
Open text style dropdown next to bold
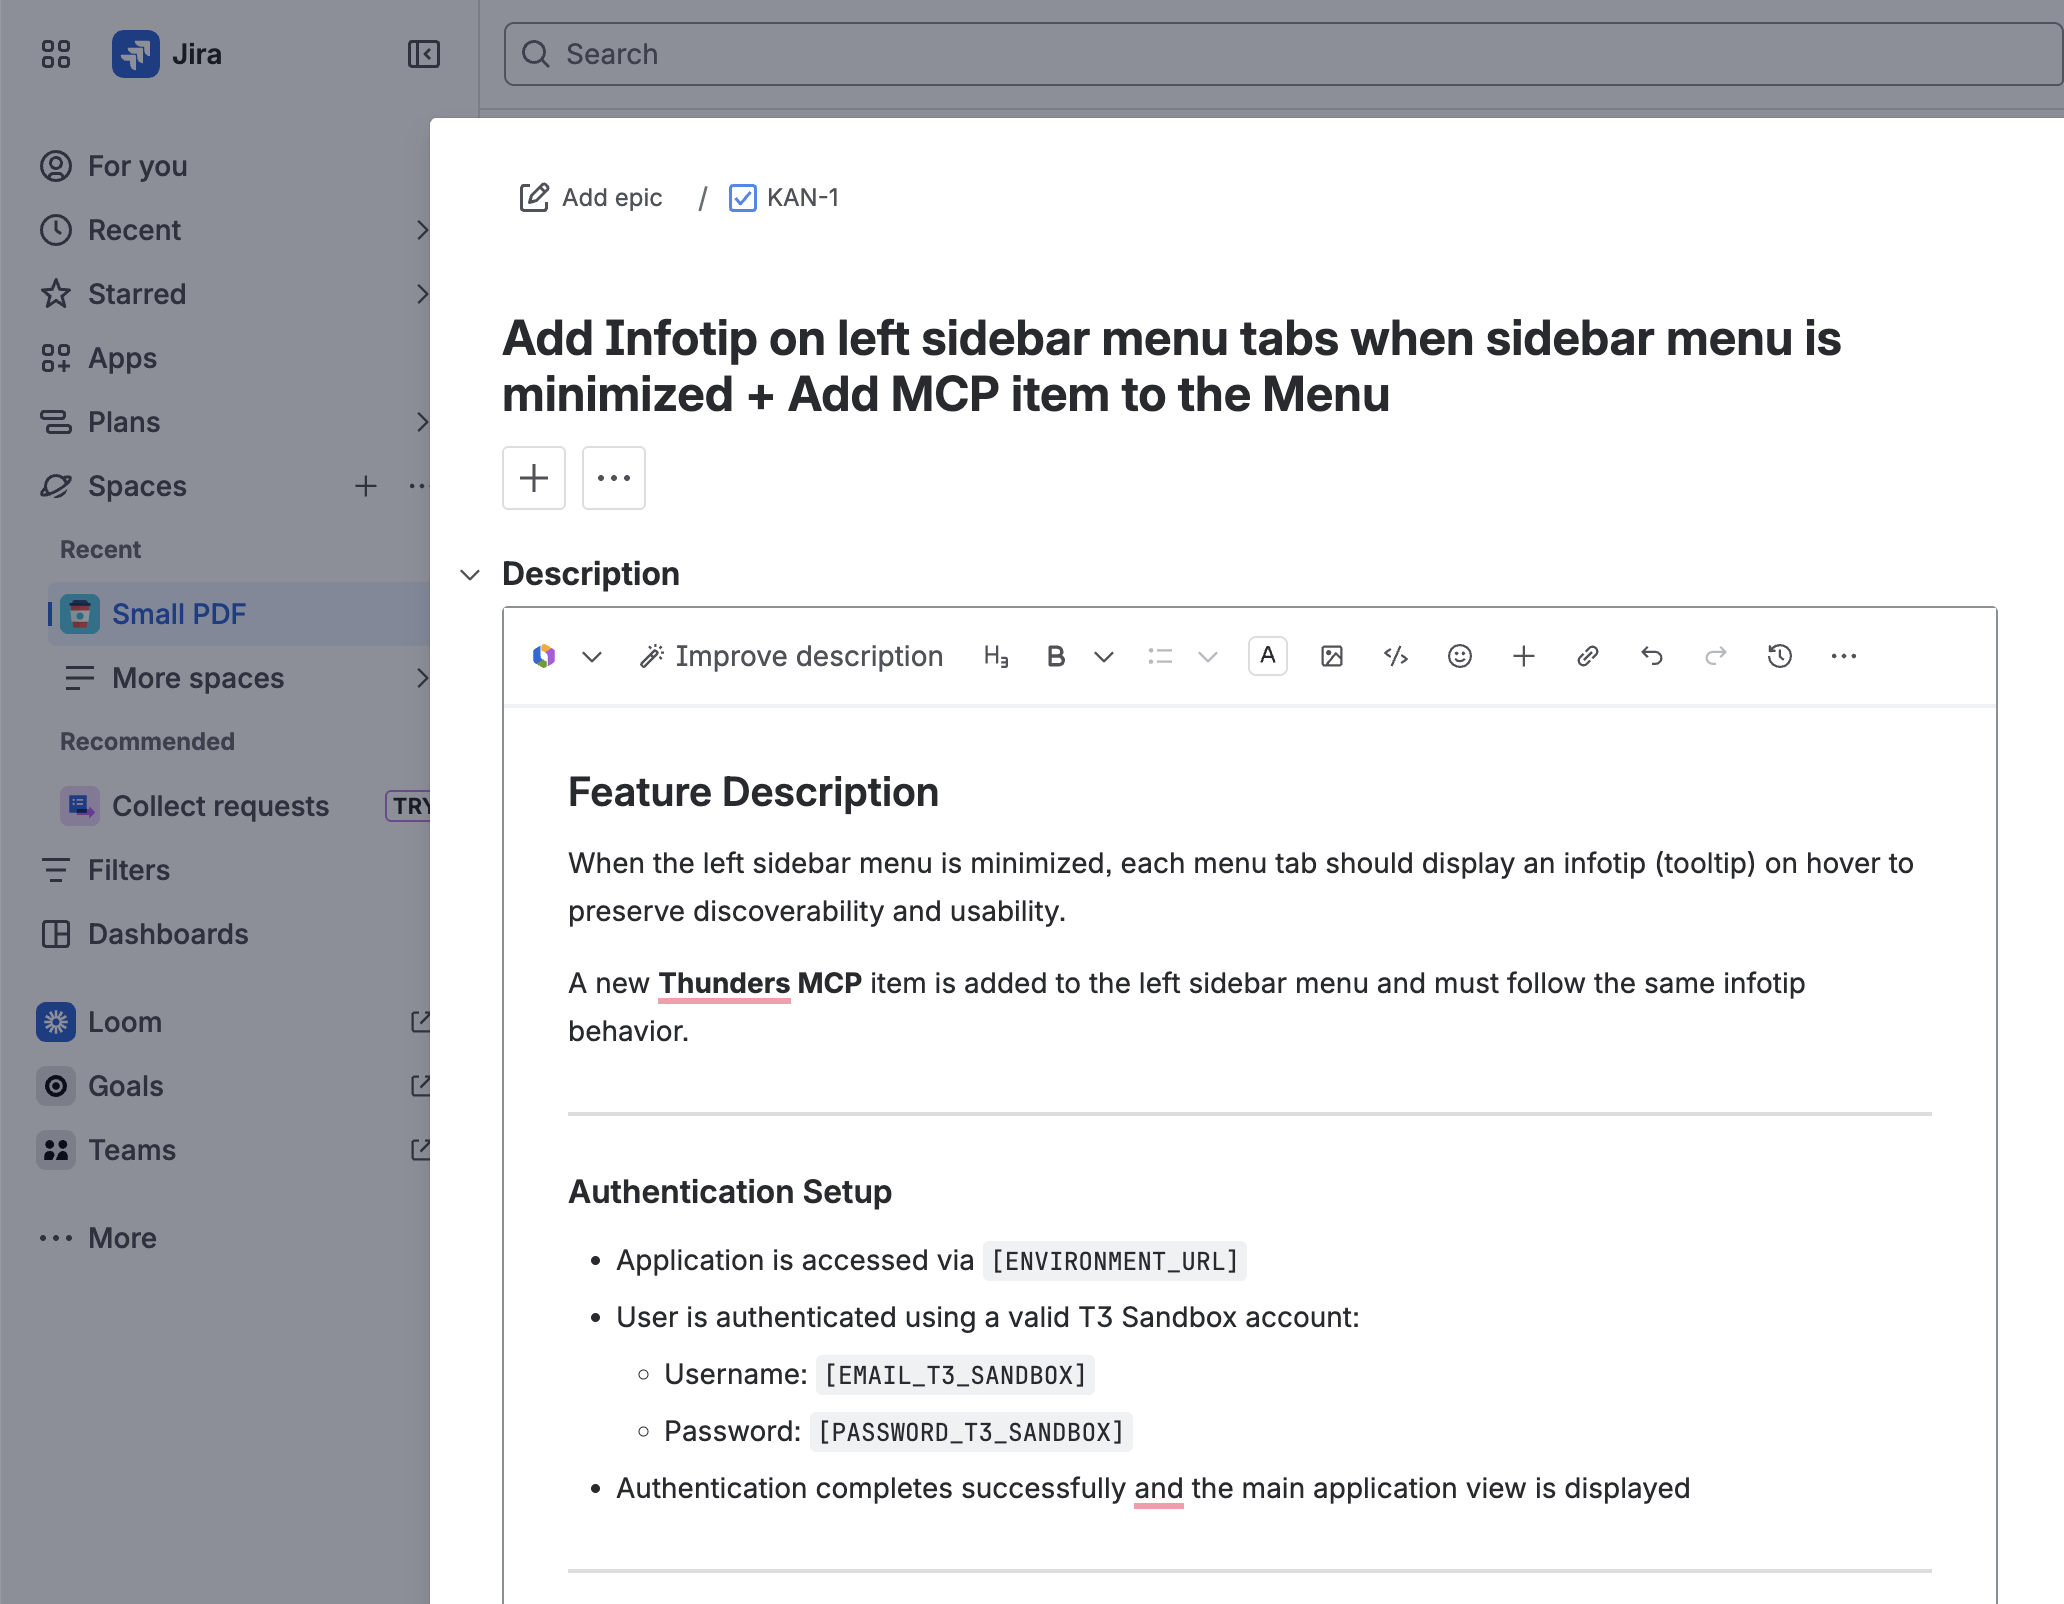(x=1103, y=656)
